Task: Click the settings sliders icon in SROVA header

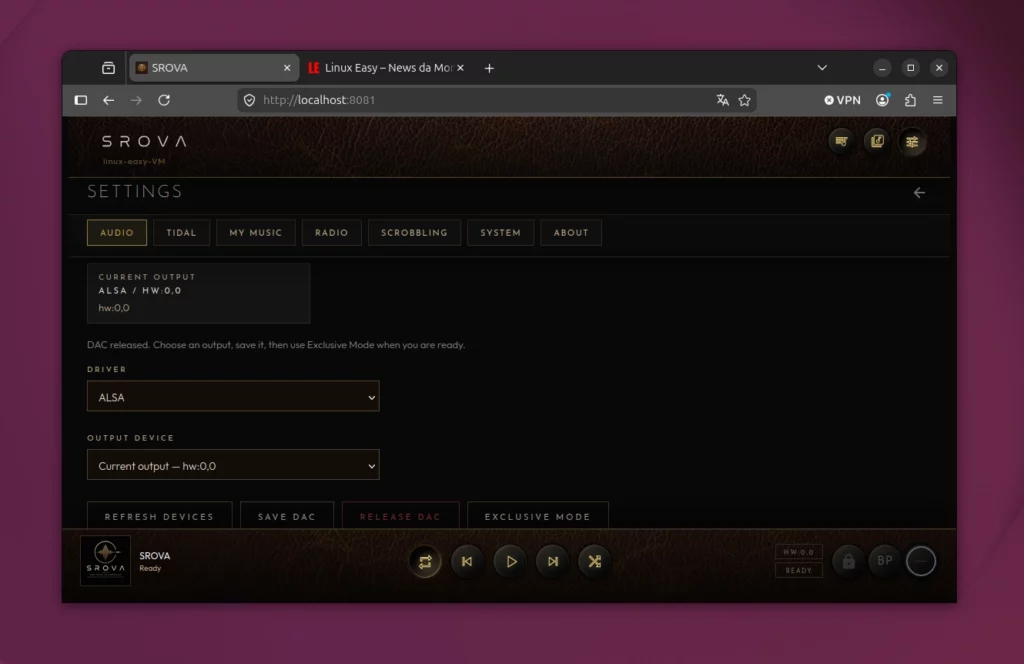Action: [912, 141]
